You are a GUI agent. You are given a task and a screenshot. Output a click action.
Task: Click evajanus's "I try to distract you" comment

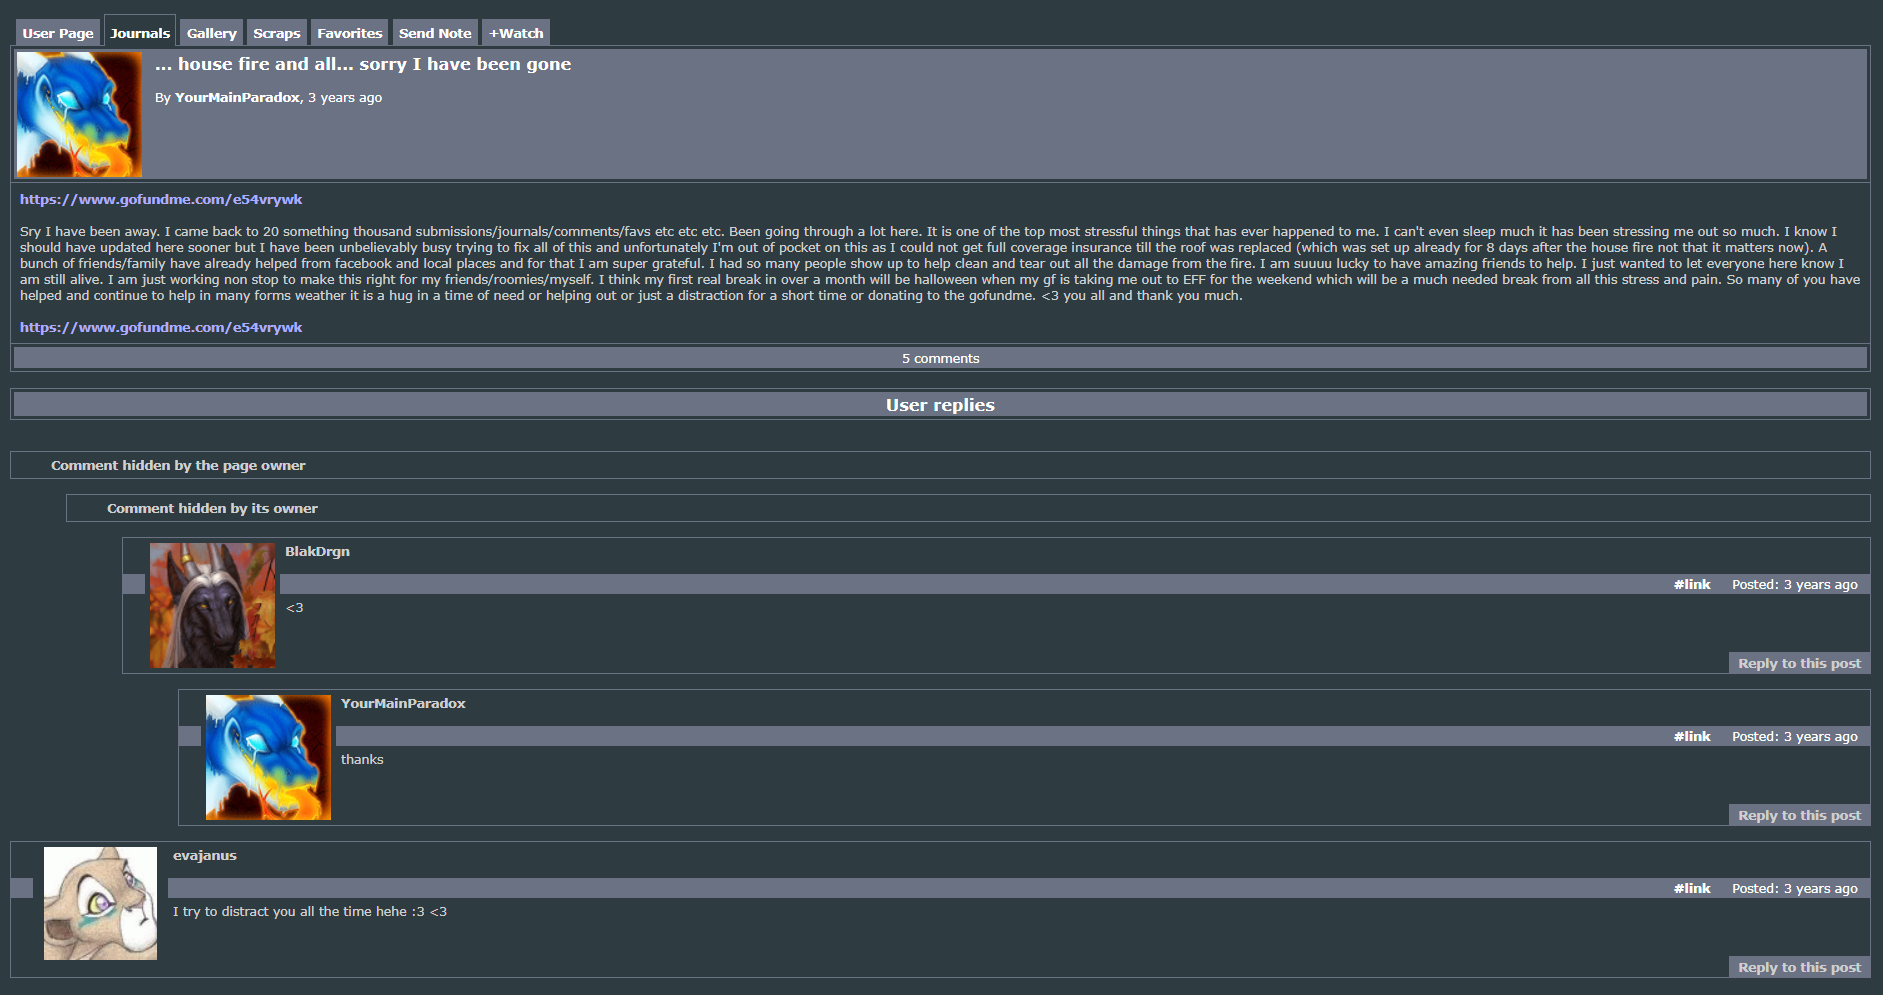click(310, 912)
